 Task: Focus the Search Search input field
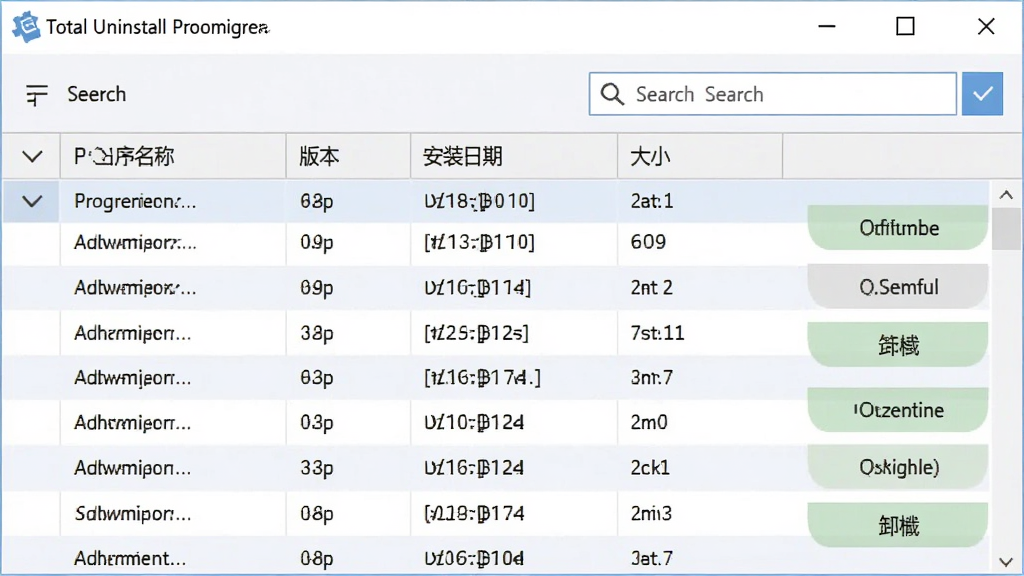click(773, 94)
